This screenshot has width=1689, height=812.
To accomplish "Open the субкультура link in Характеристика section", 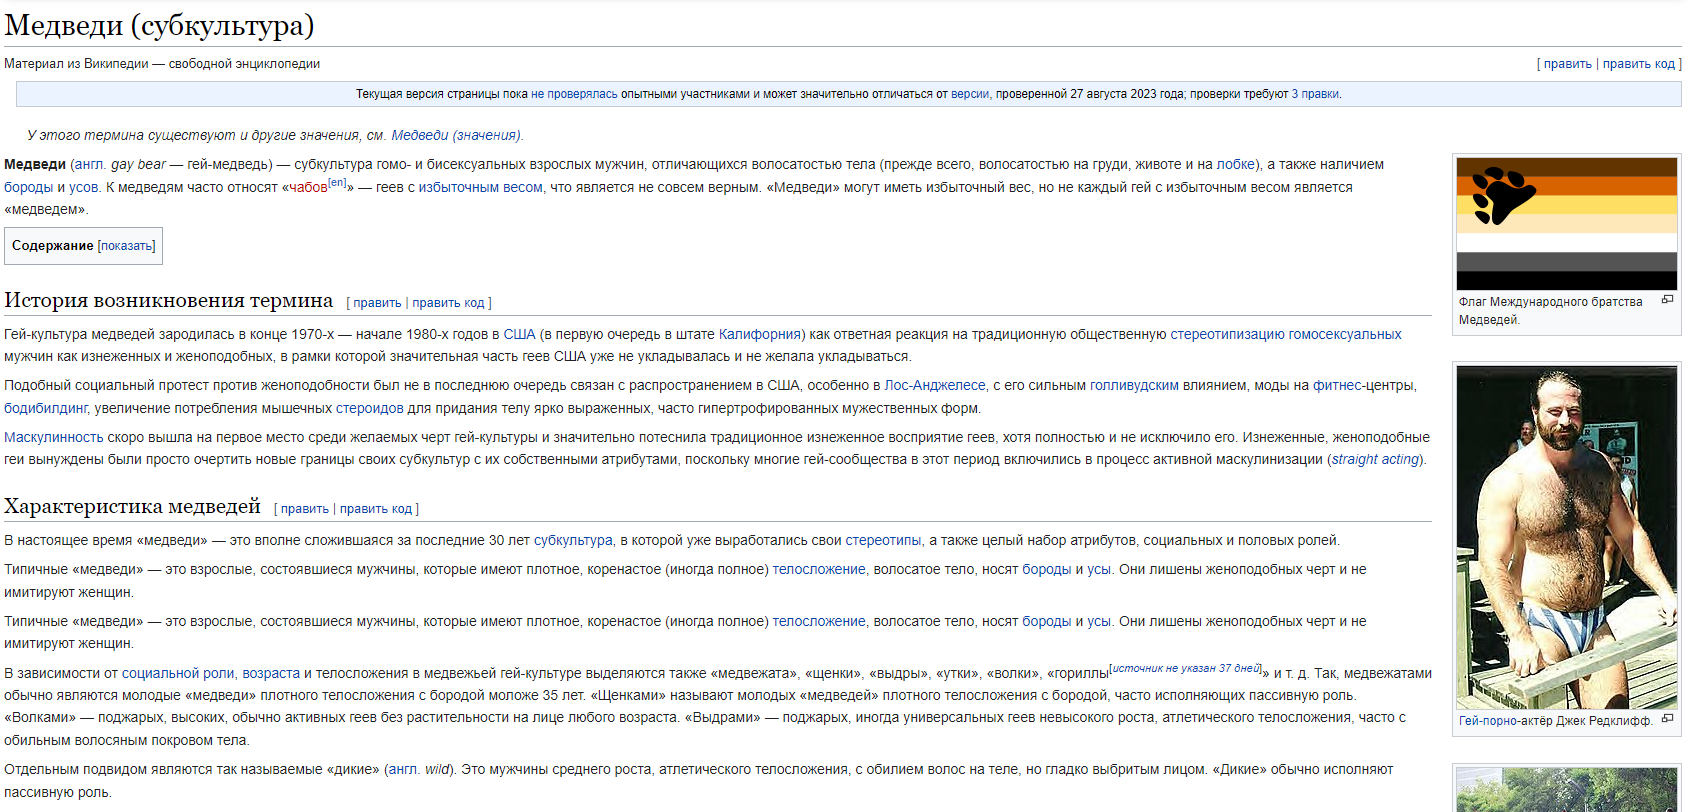I will tap(573, 540).
